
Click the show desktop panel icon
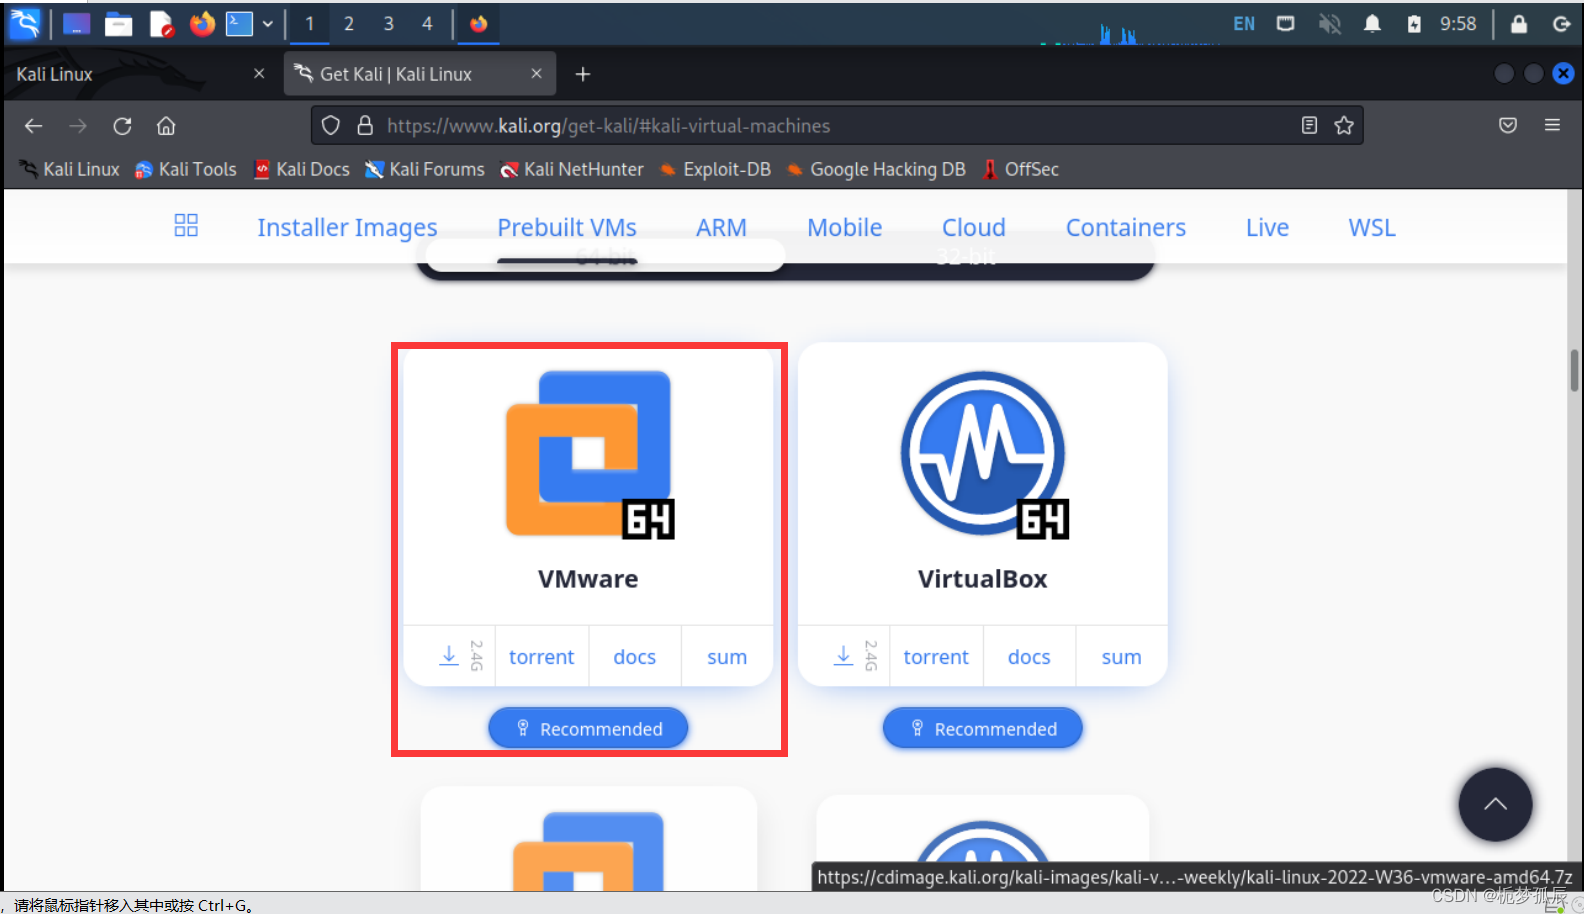coord(77,24)
